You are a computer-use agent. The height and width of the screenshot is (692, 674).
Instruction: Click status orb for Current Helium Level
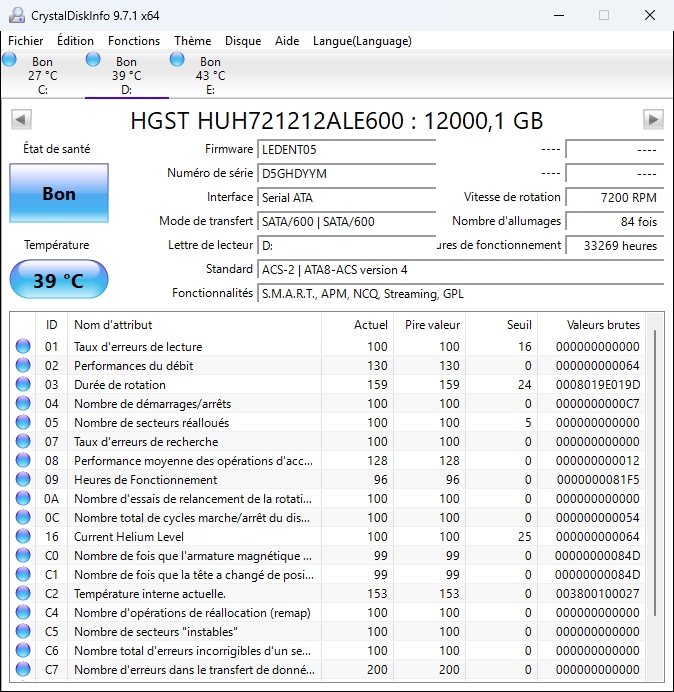tap(23, 536)
